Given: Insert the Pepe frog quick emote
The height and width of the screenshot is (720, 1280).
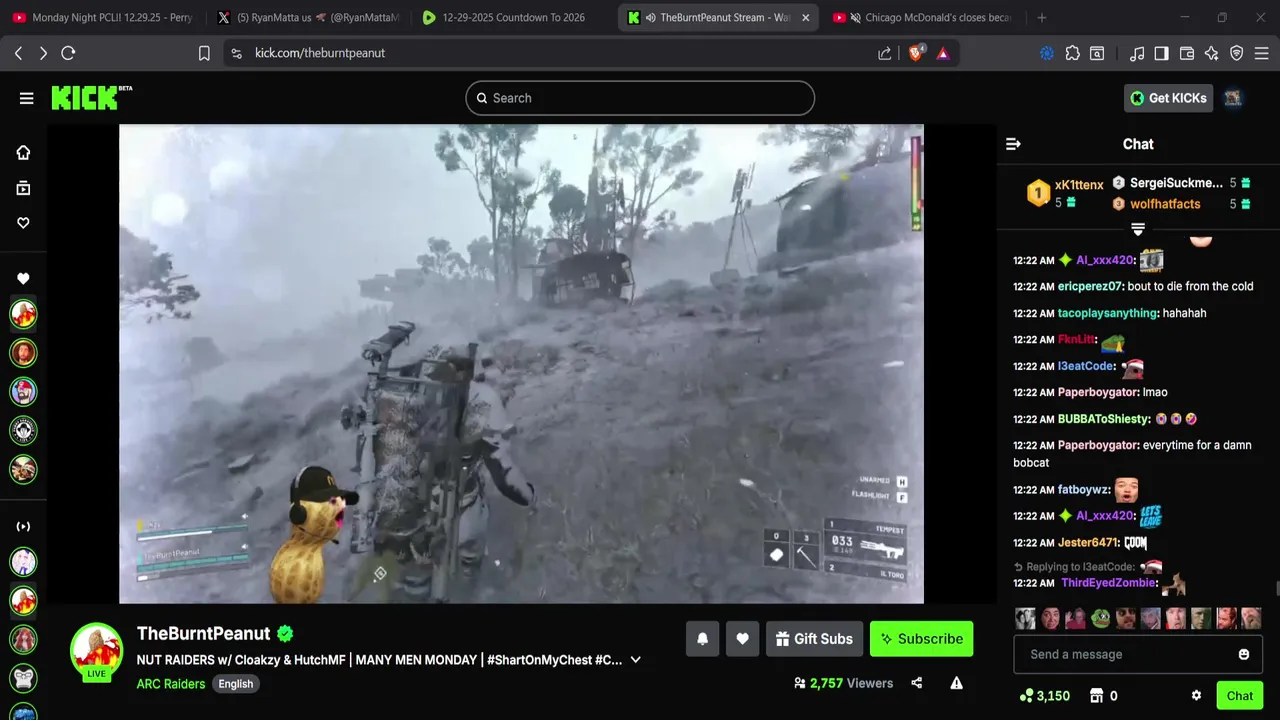Looking at the screenshot, I should point(1101,618).
